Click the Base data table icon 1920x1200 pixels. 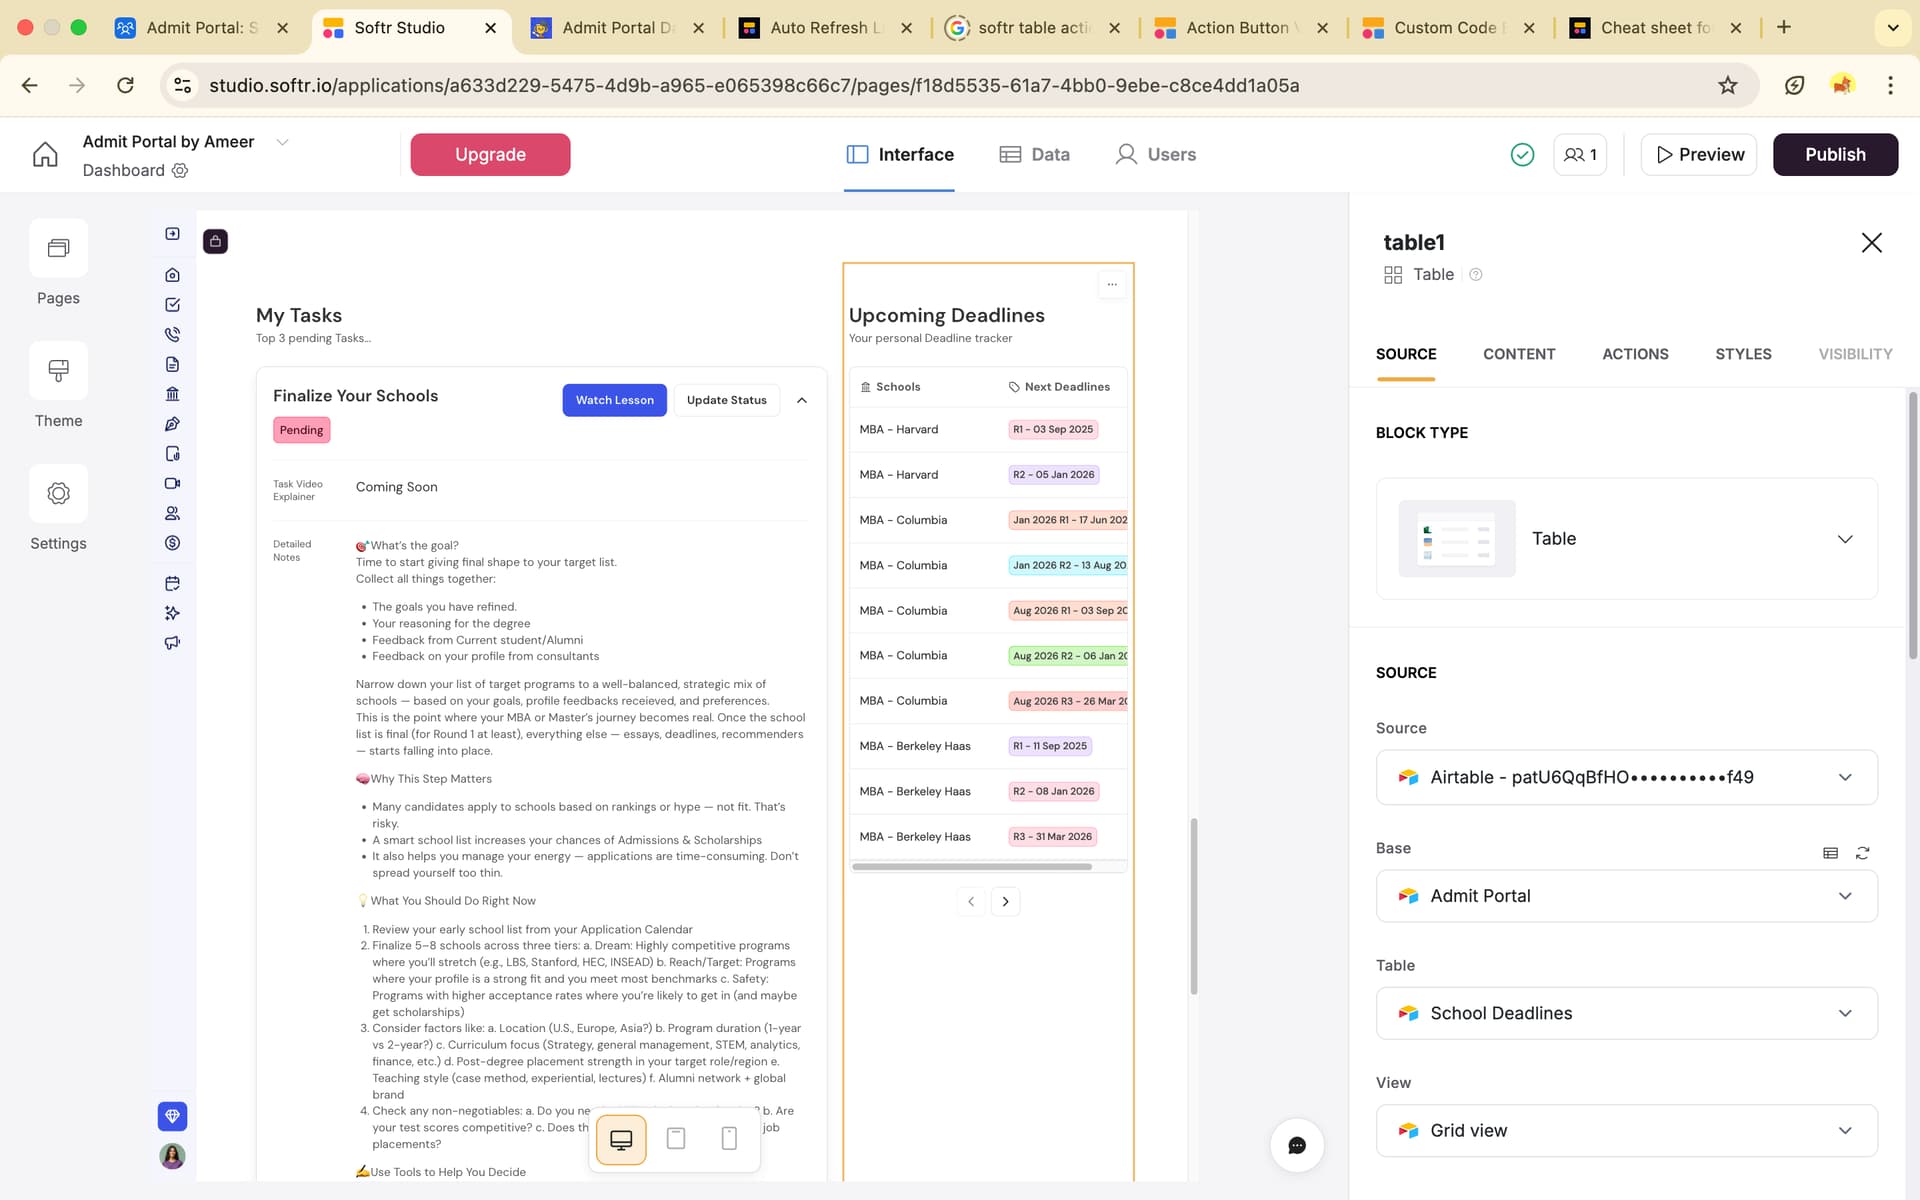pos(1830,853)
